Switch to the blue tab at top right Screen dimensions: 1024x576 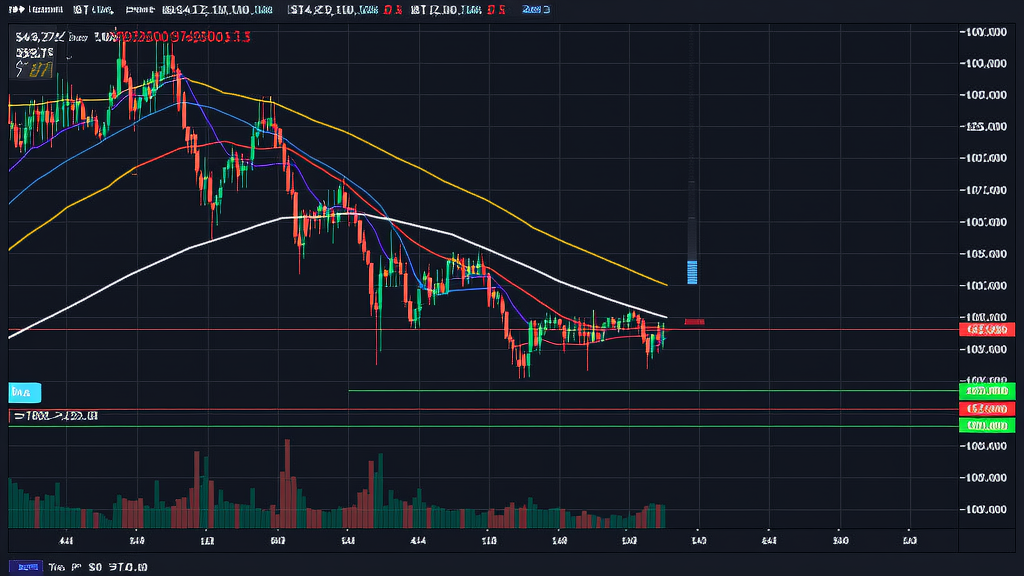coord(534,9)
